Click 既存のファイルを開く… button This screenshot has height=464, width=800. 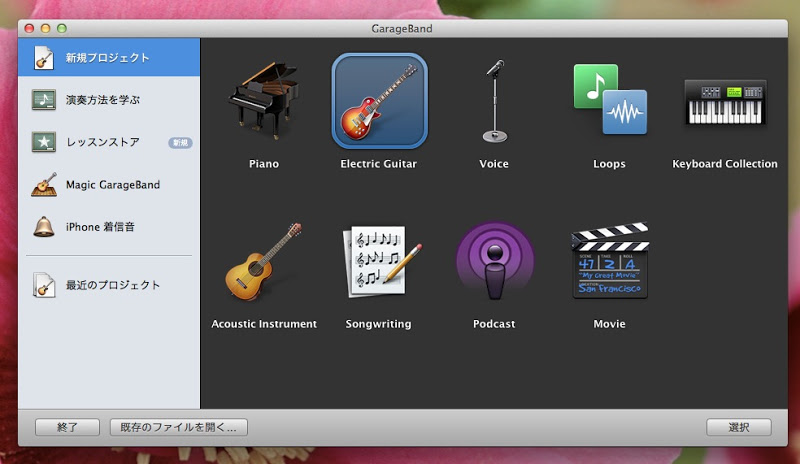pyautogui.click(x=179, y=427)
